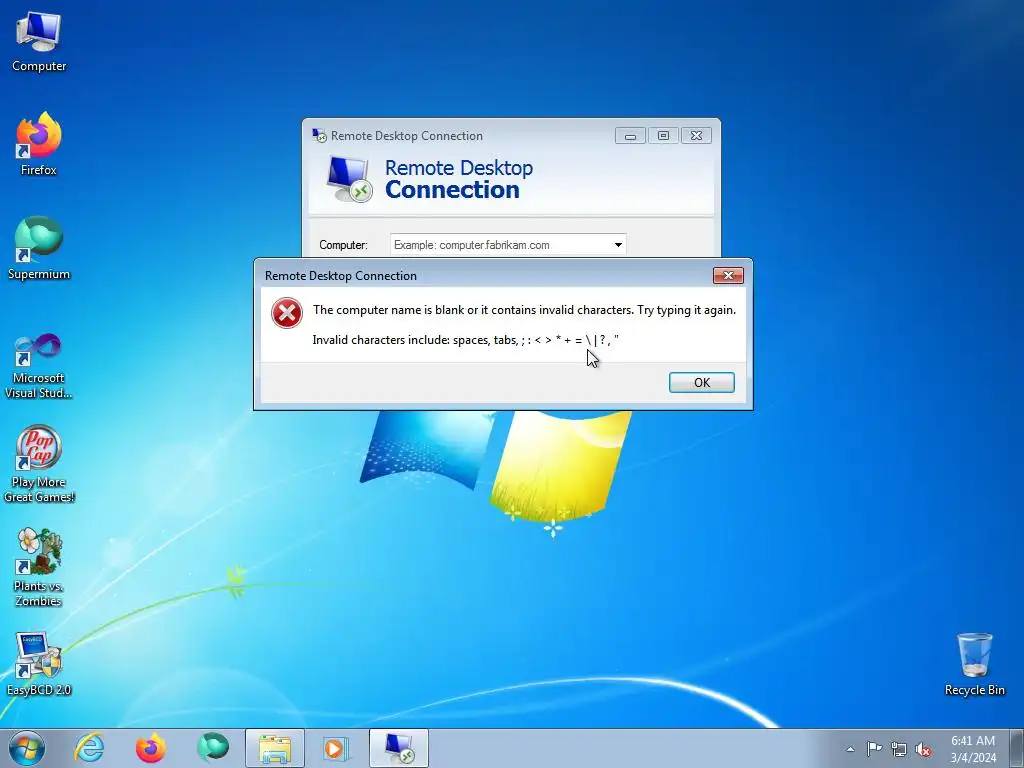Launch Supermium from the taskbar

[x=212, y=748]
